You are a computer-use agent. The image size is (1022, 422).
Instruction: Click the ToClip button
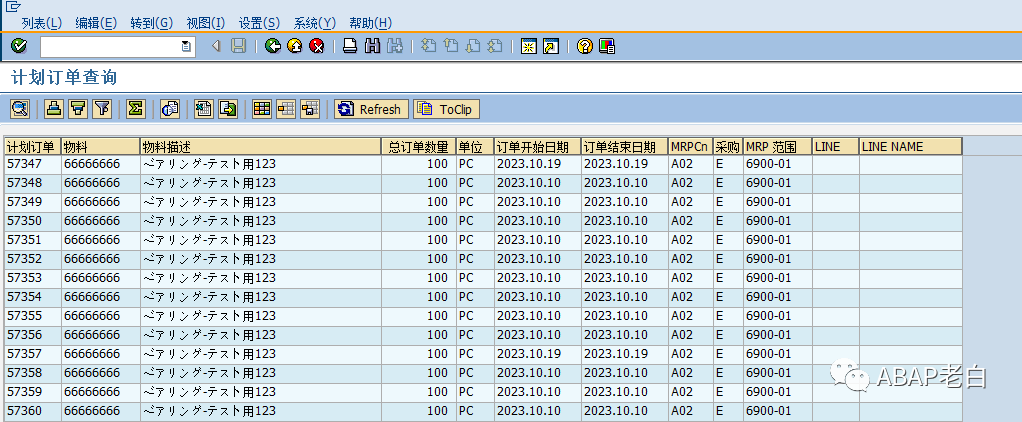(446, 109)
